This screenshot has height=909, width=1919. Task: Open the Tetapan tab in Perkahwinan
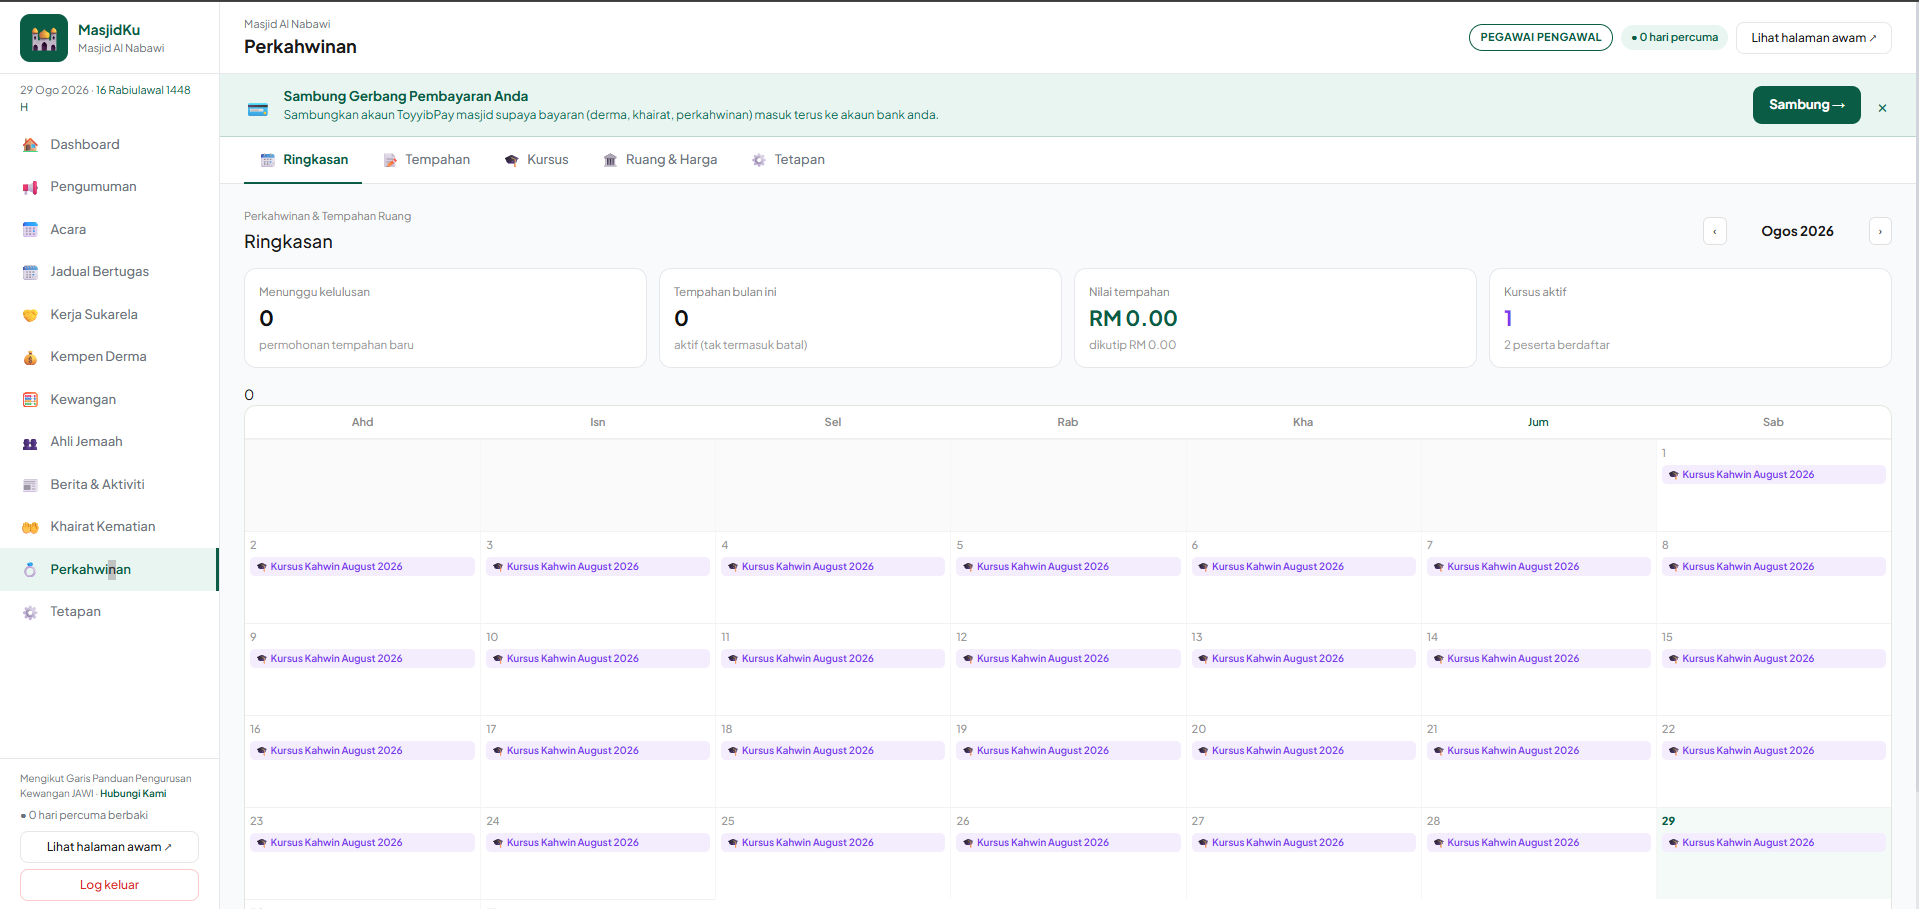(x=788, y=160)
